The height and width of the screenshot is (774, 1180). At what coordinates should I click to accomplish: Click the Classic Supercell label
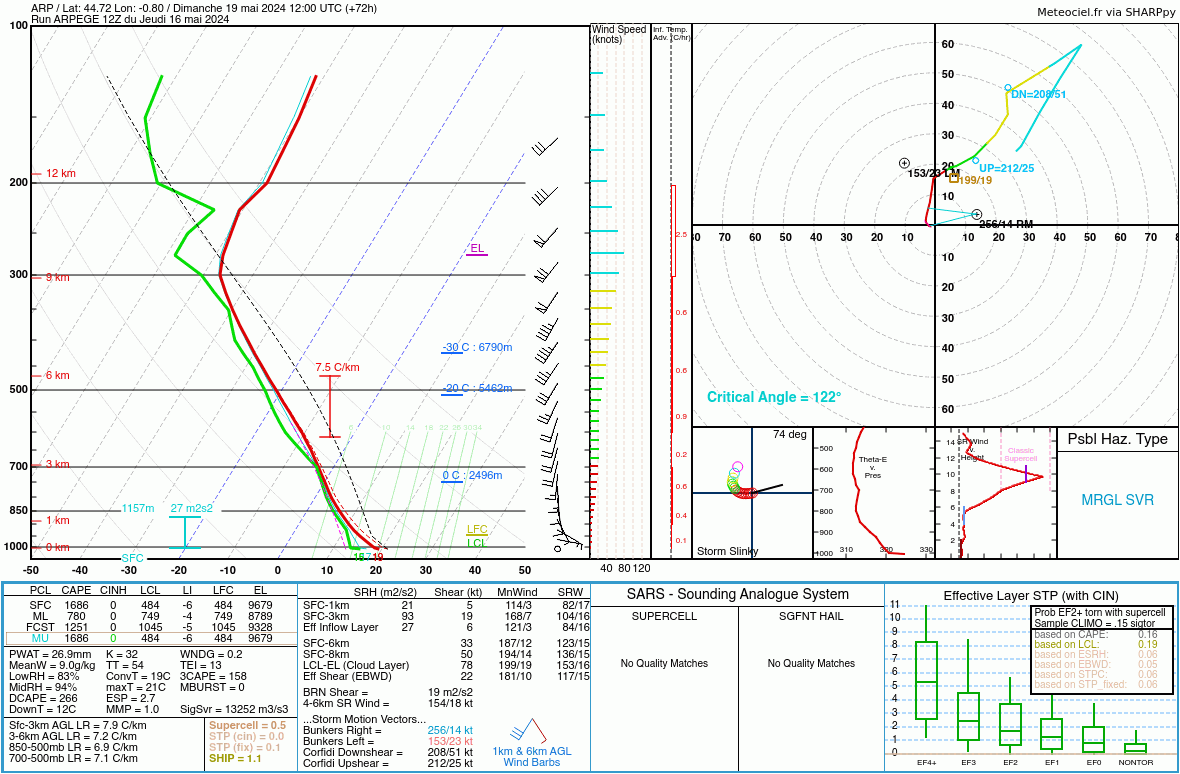tap(1020, 454)
